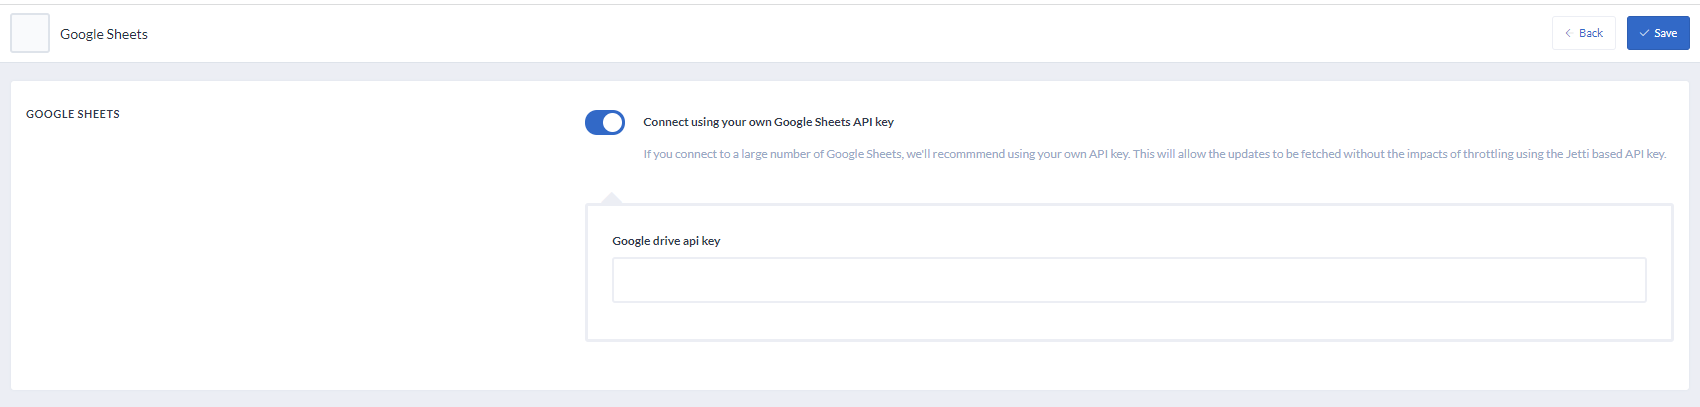The width and height of the screenshot is (1700, 407).
Task: Click the throttling help description text
Action: (1154, 154)
